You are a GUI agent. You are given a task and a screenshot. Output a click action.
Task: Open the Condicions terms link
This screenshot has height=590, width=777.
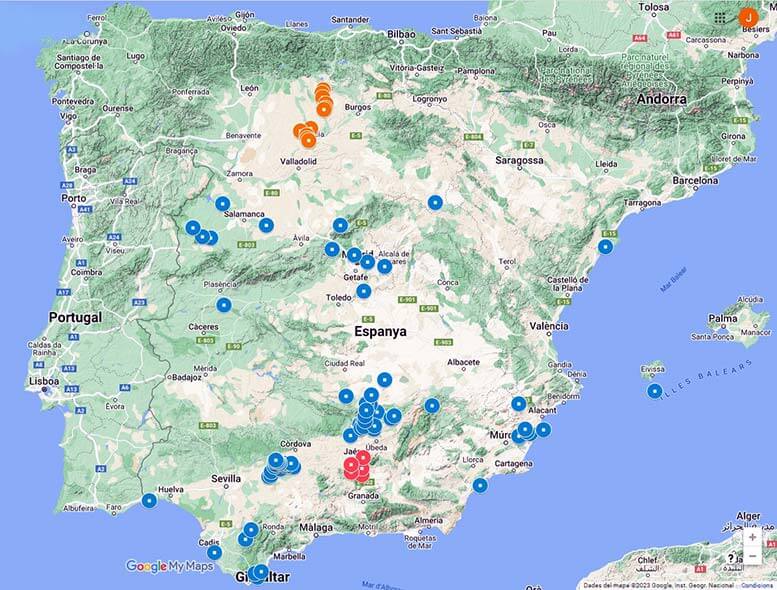click(x=757, y=585)
